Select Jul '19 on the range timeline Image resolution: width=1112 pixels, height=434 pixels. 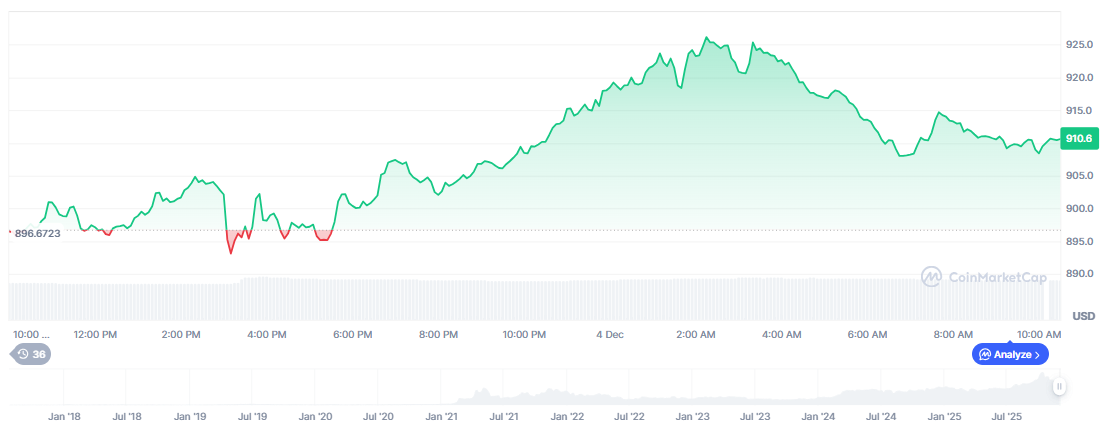point(252,417)
